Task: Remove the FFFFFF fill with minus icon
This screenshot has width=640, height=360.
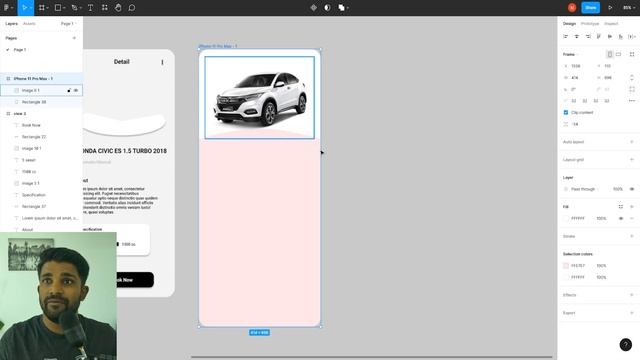Action: [x=632, y=218]
